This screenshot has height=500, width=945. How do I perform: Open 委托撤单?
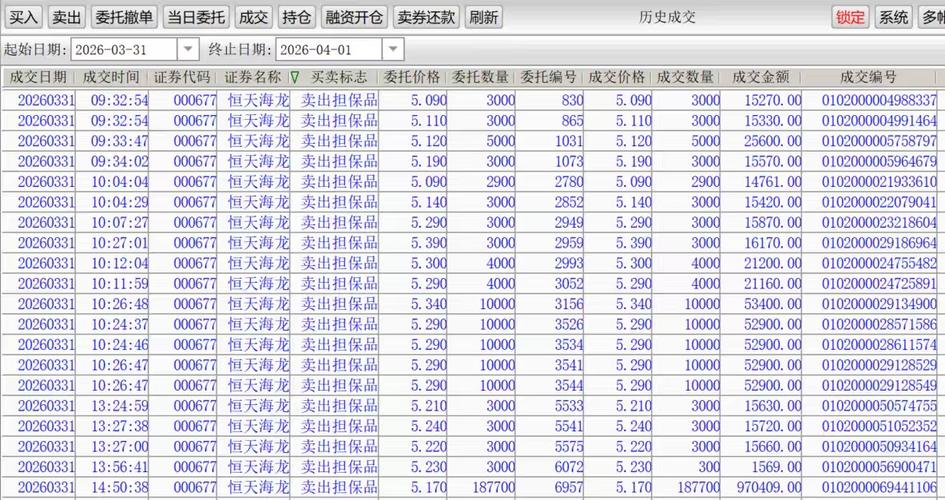tap(124, 17)
